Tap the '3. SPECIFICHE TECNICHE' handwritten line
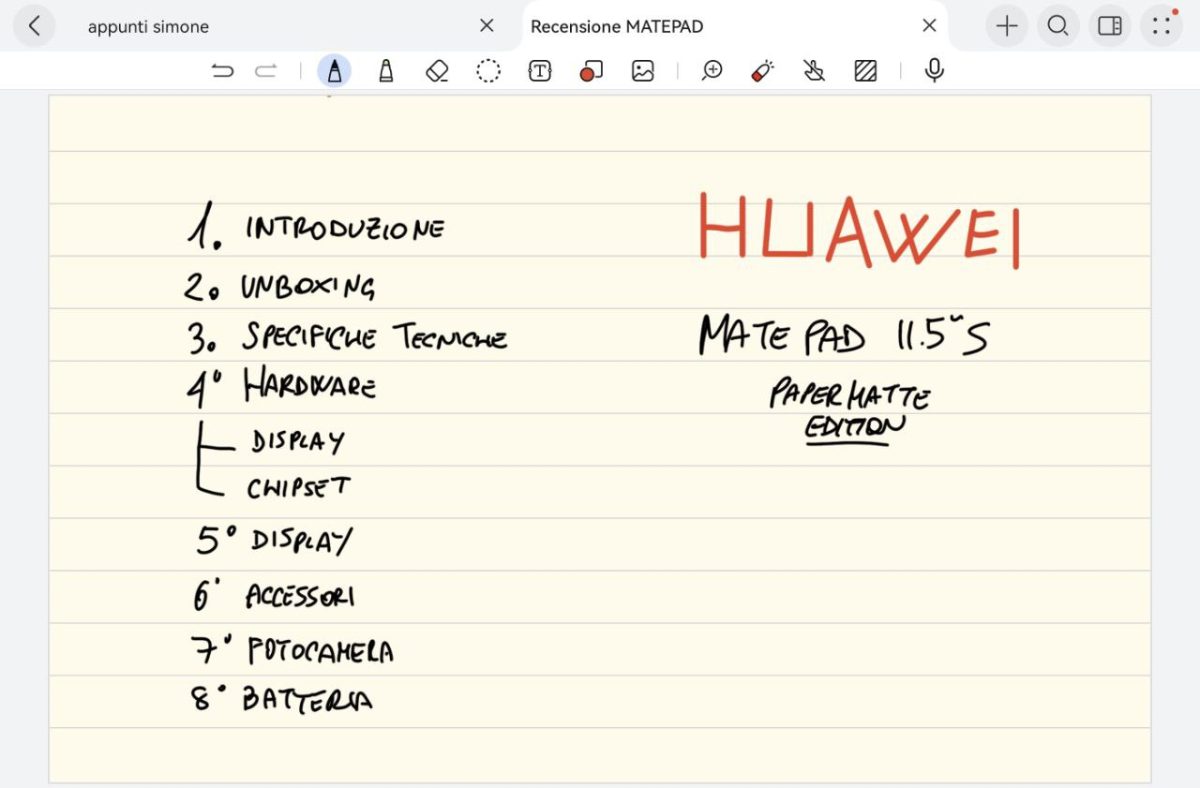The image size is (1200, 788). pos(347,337)
